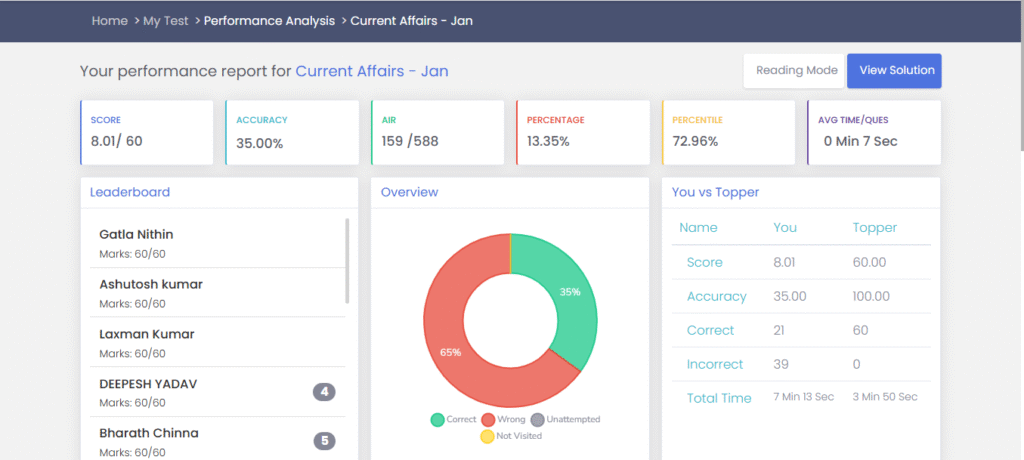
Task: Click the leaderboard scrollbar
Action: click(x=347, y=260)
